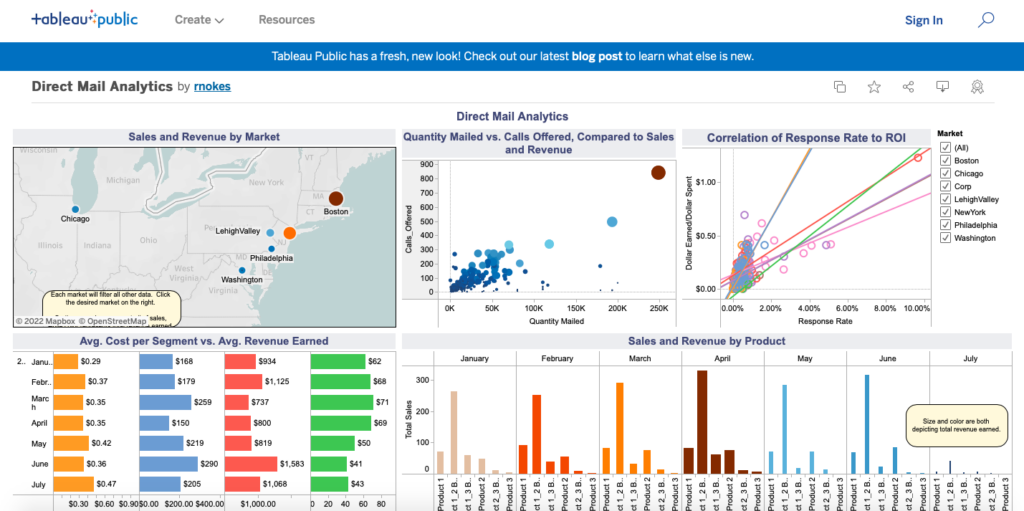Click the Tableau Public logo

coord(84,19)
